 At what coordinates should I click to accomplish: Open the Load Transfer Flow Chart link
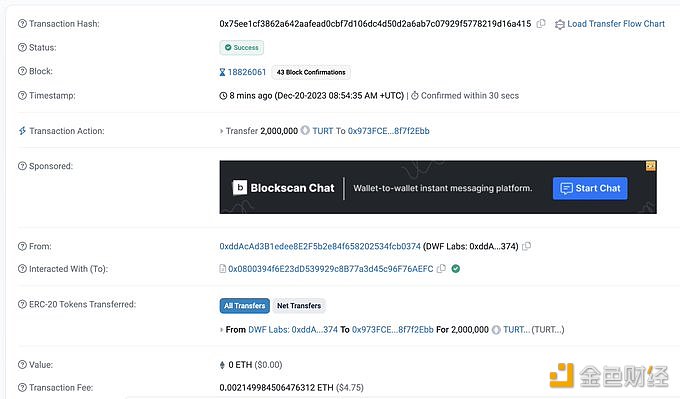[x=610, y=24]
